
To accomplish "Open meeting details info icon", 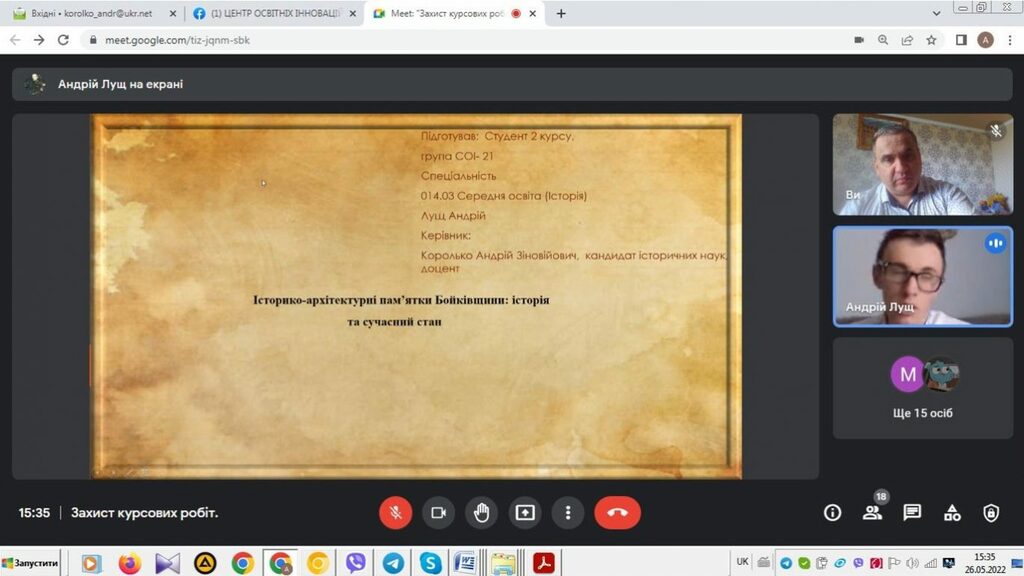I will pos(832,513).
